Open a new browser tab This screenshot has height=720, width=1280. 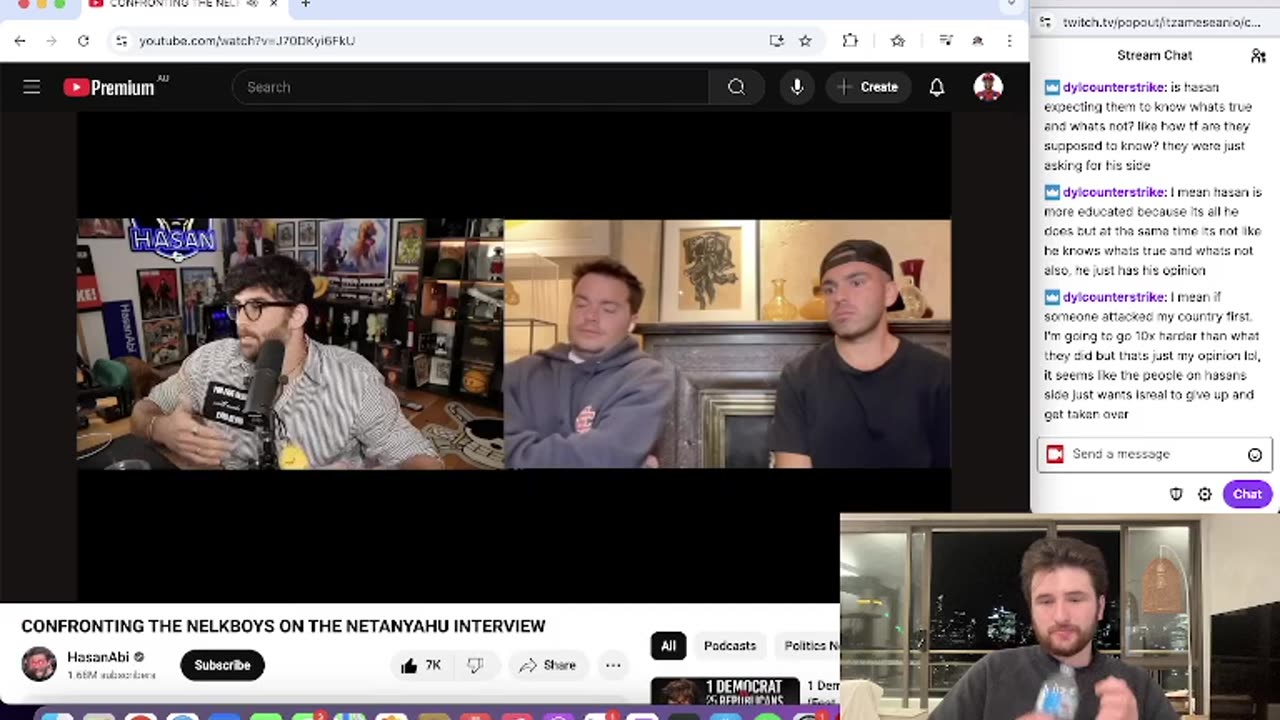coord(305,4)
